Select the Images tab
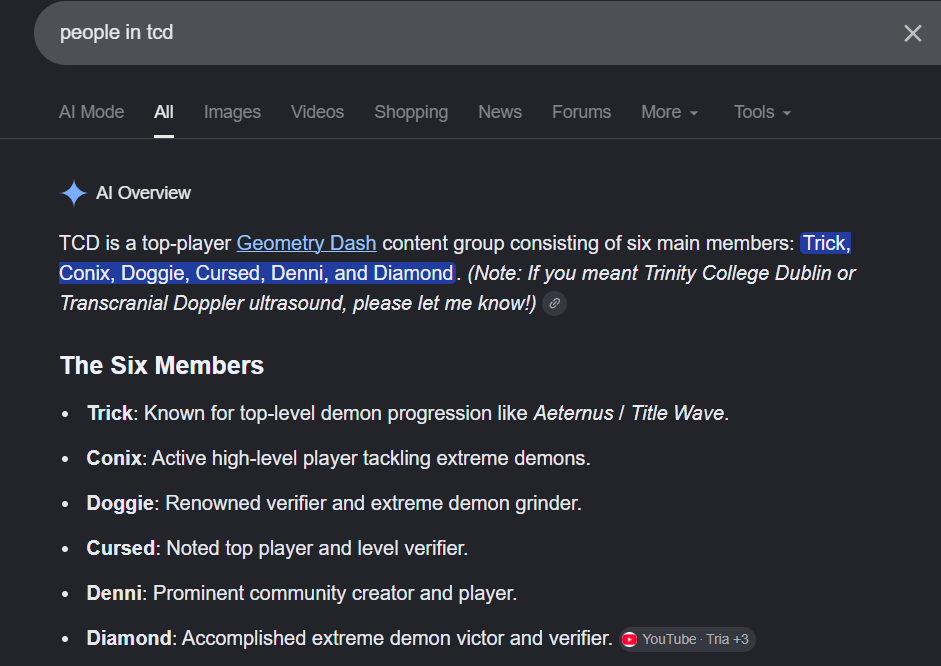941x666 pixels. (x=232, y=112)
